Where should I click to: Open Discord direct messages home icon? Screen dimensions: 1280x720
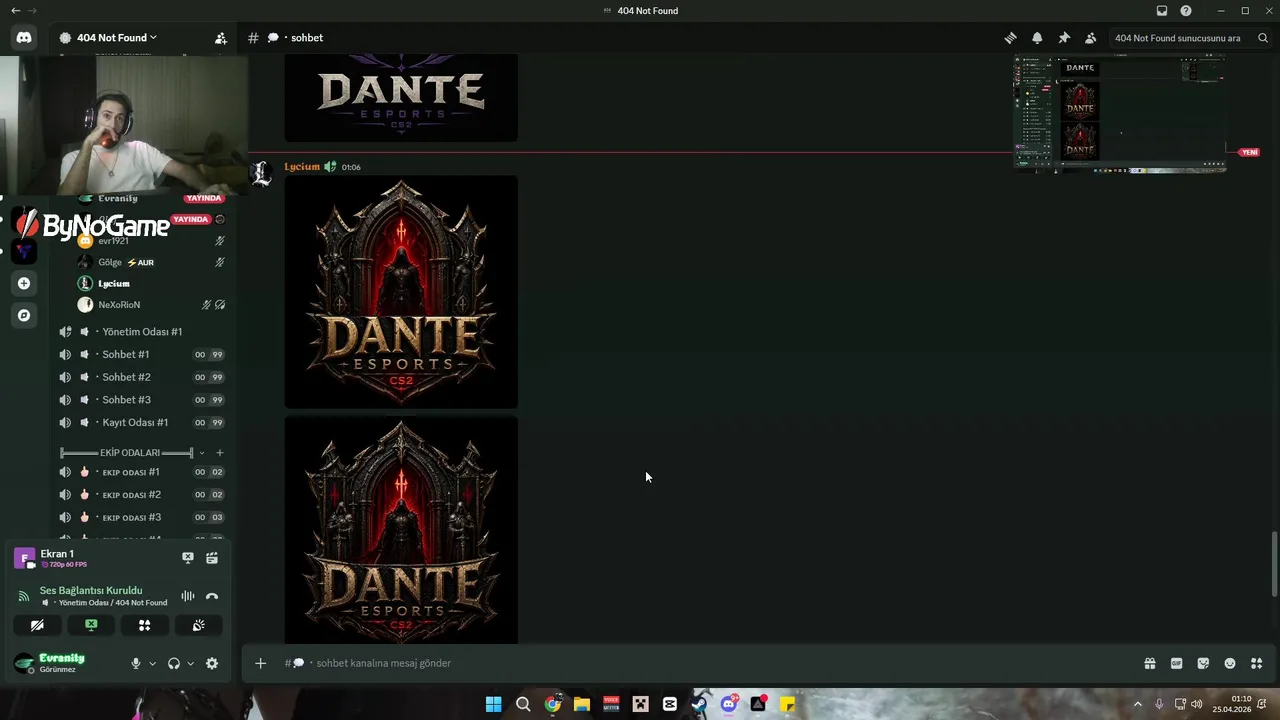[x=24, y=38]
